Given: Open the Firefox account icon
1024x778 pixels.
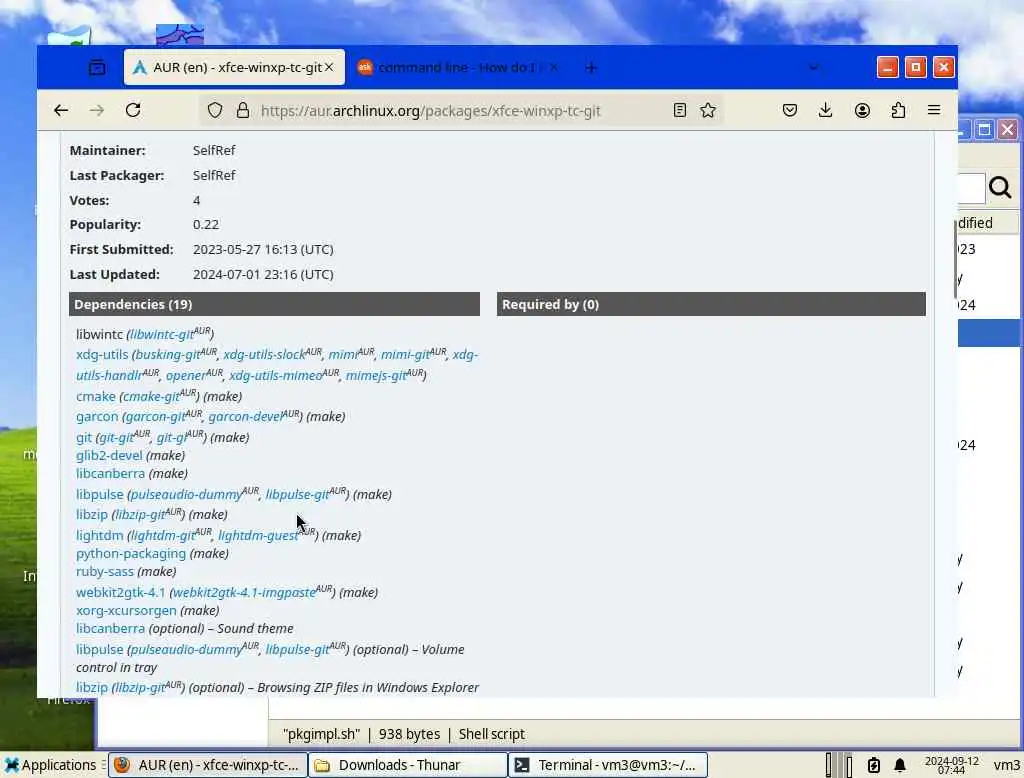Looking at the screenshot, I should pyautogui.click(x=862, y=110).
